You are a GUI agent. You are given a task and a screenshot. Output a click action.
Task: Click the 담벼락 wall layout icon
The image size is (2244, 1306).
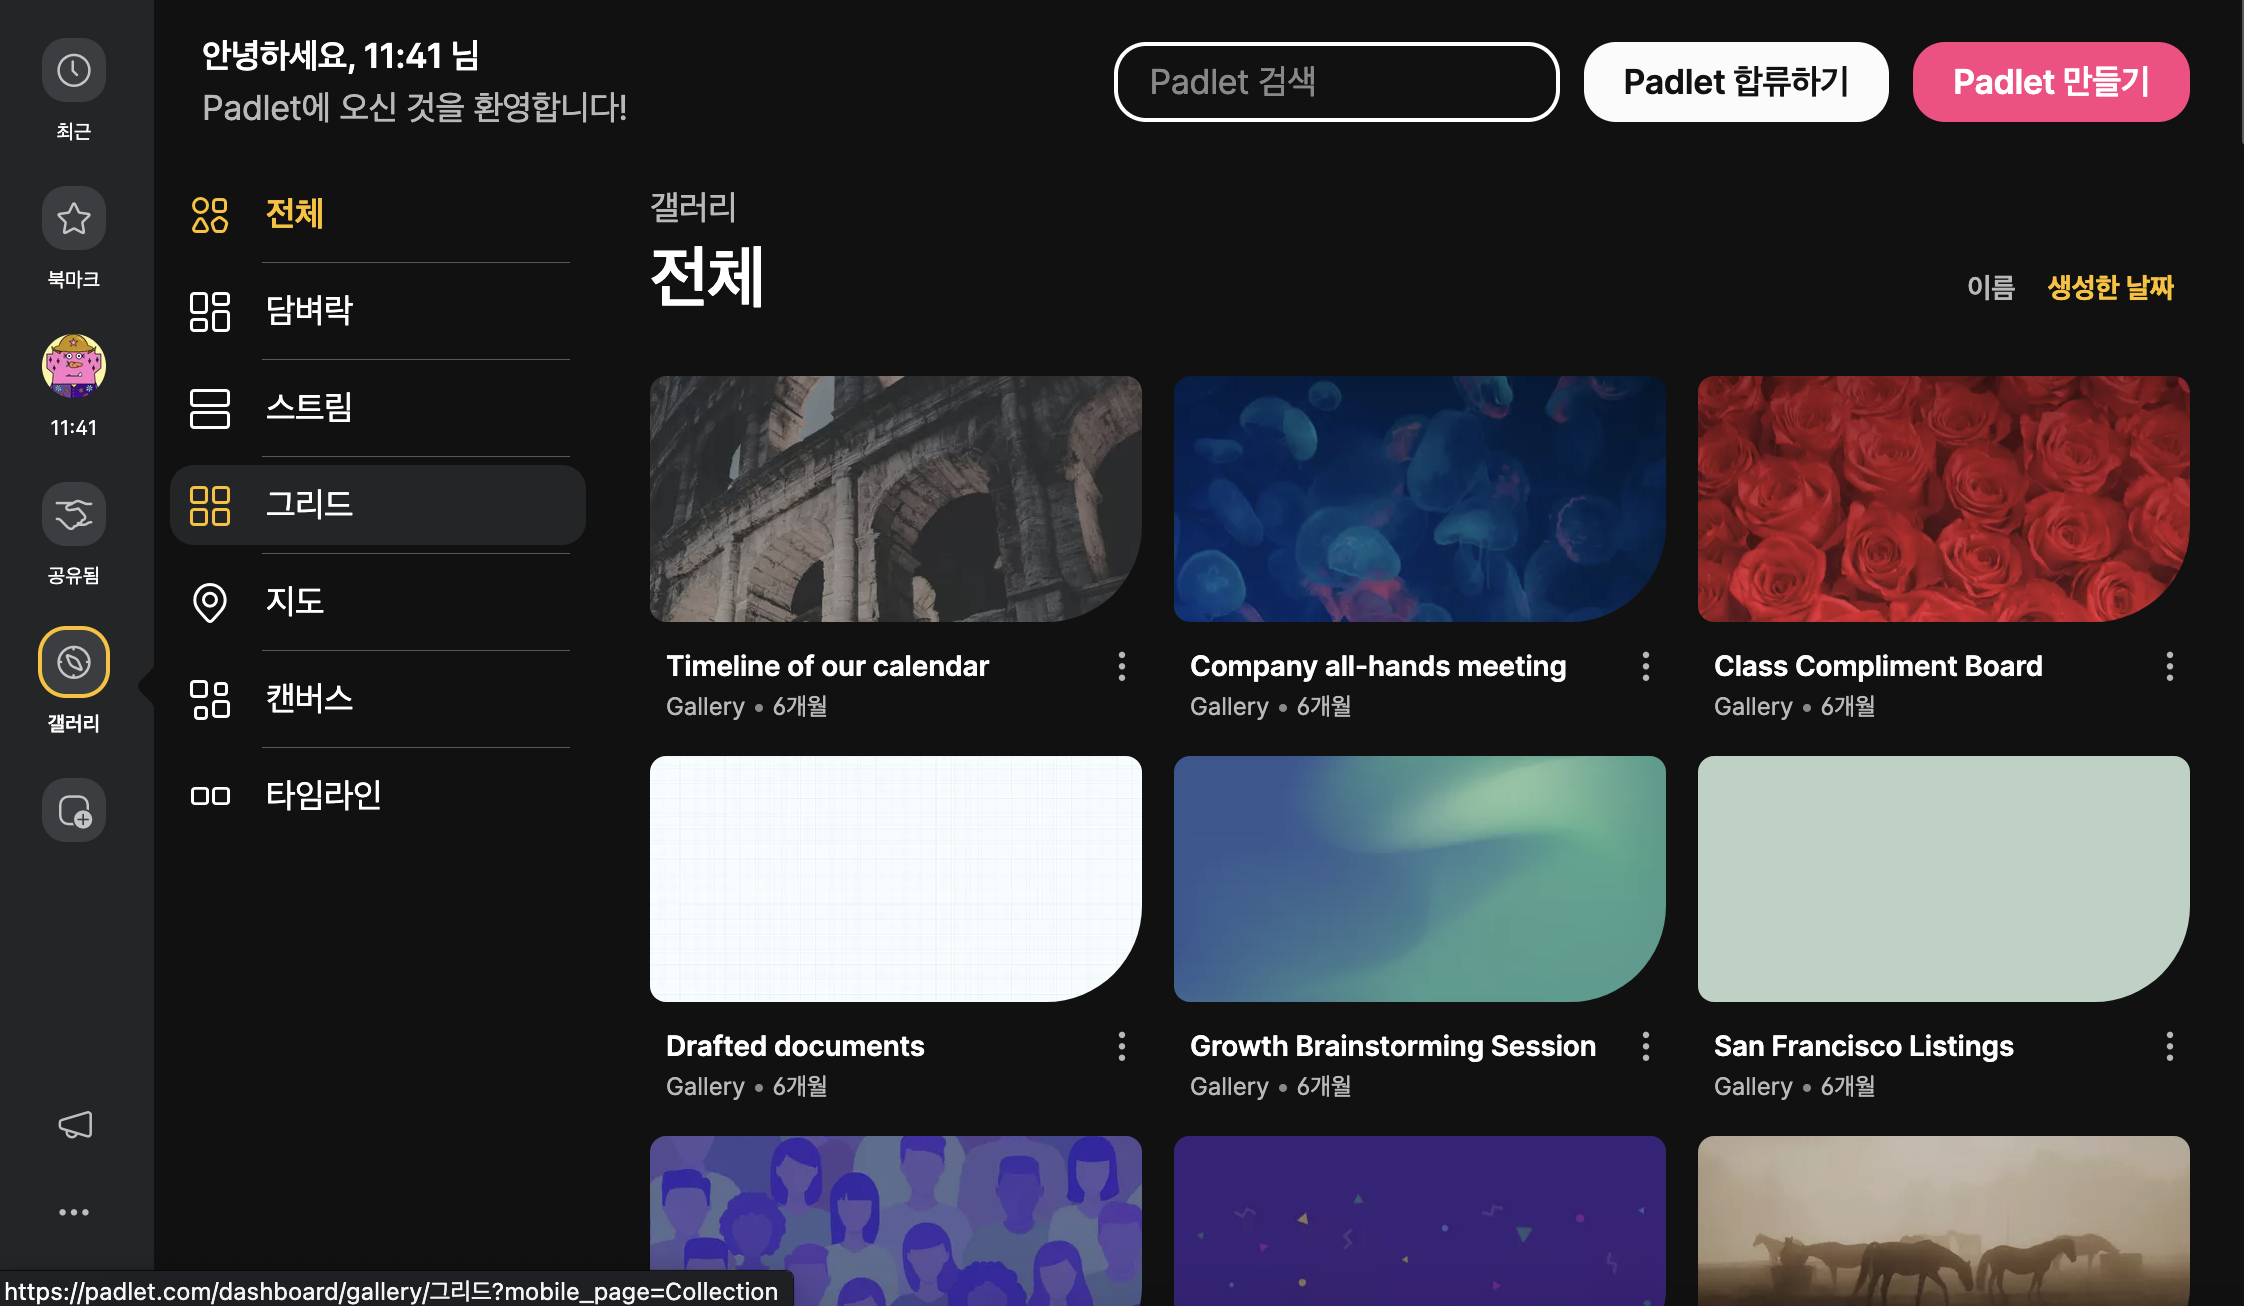tap(210, 311)
